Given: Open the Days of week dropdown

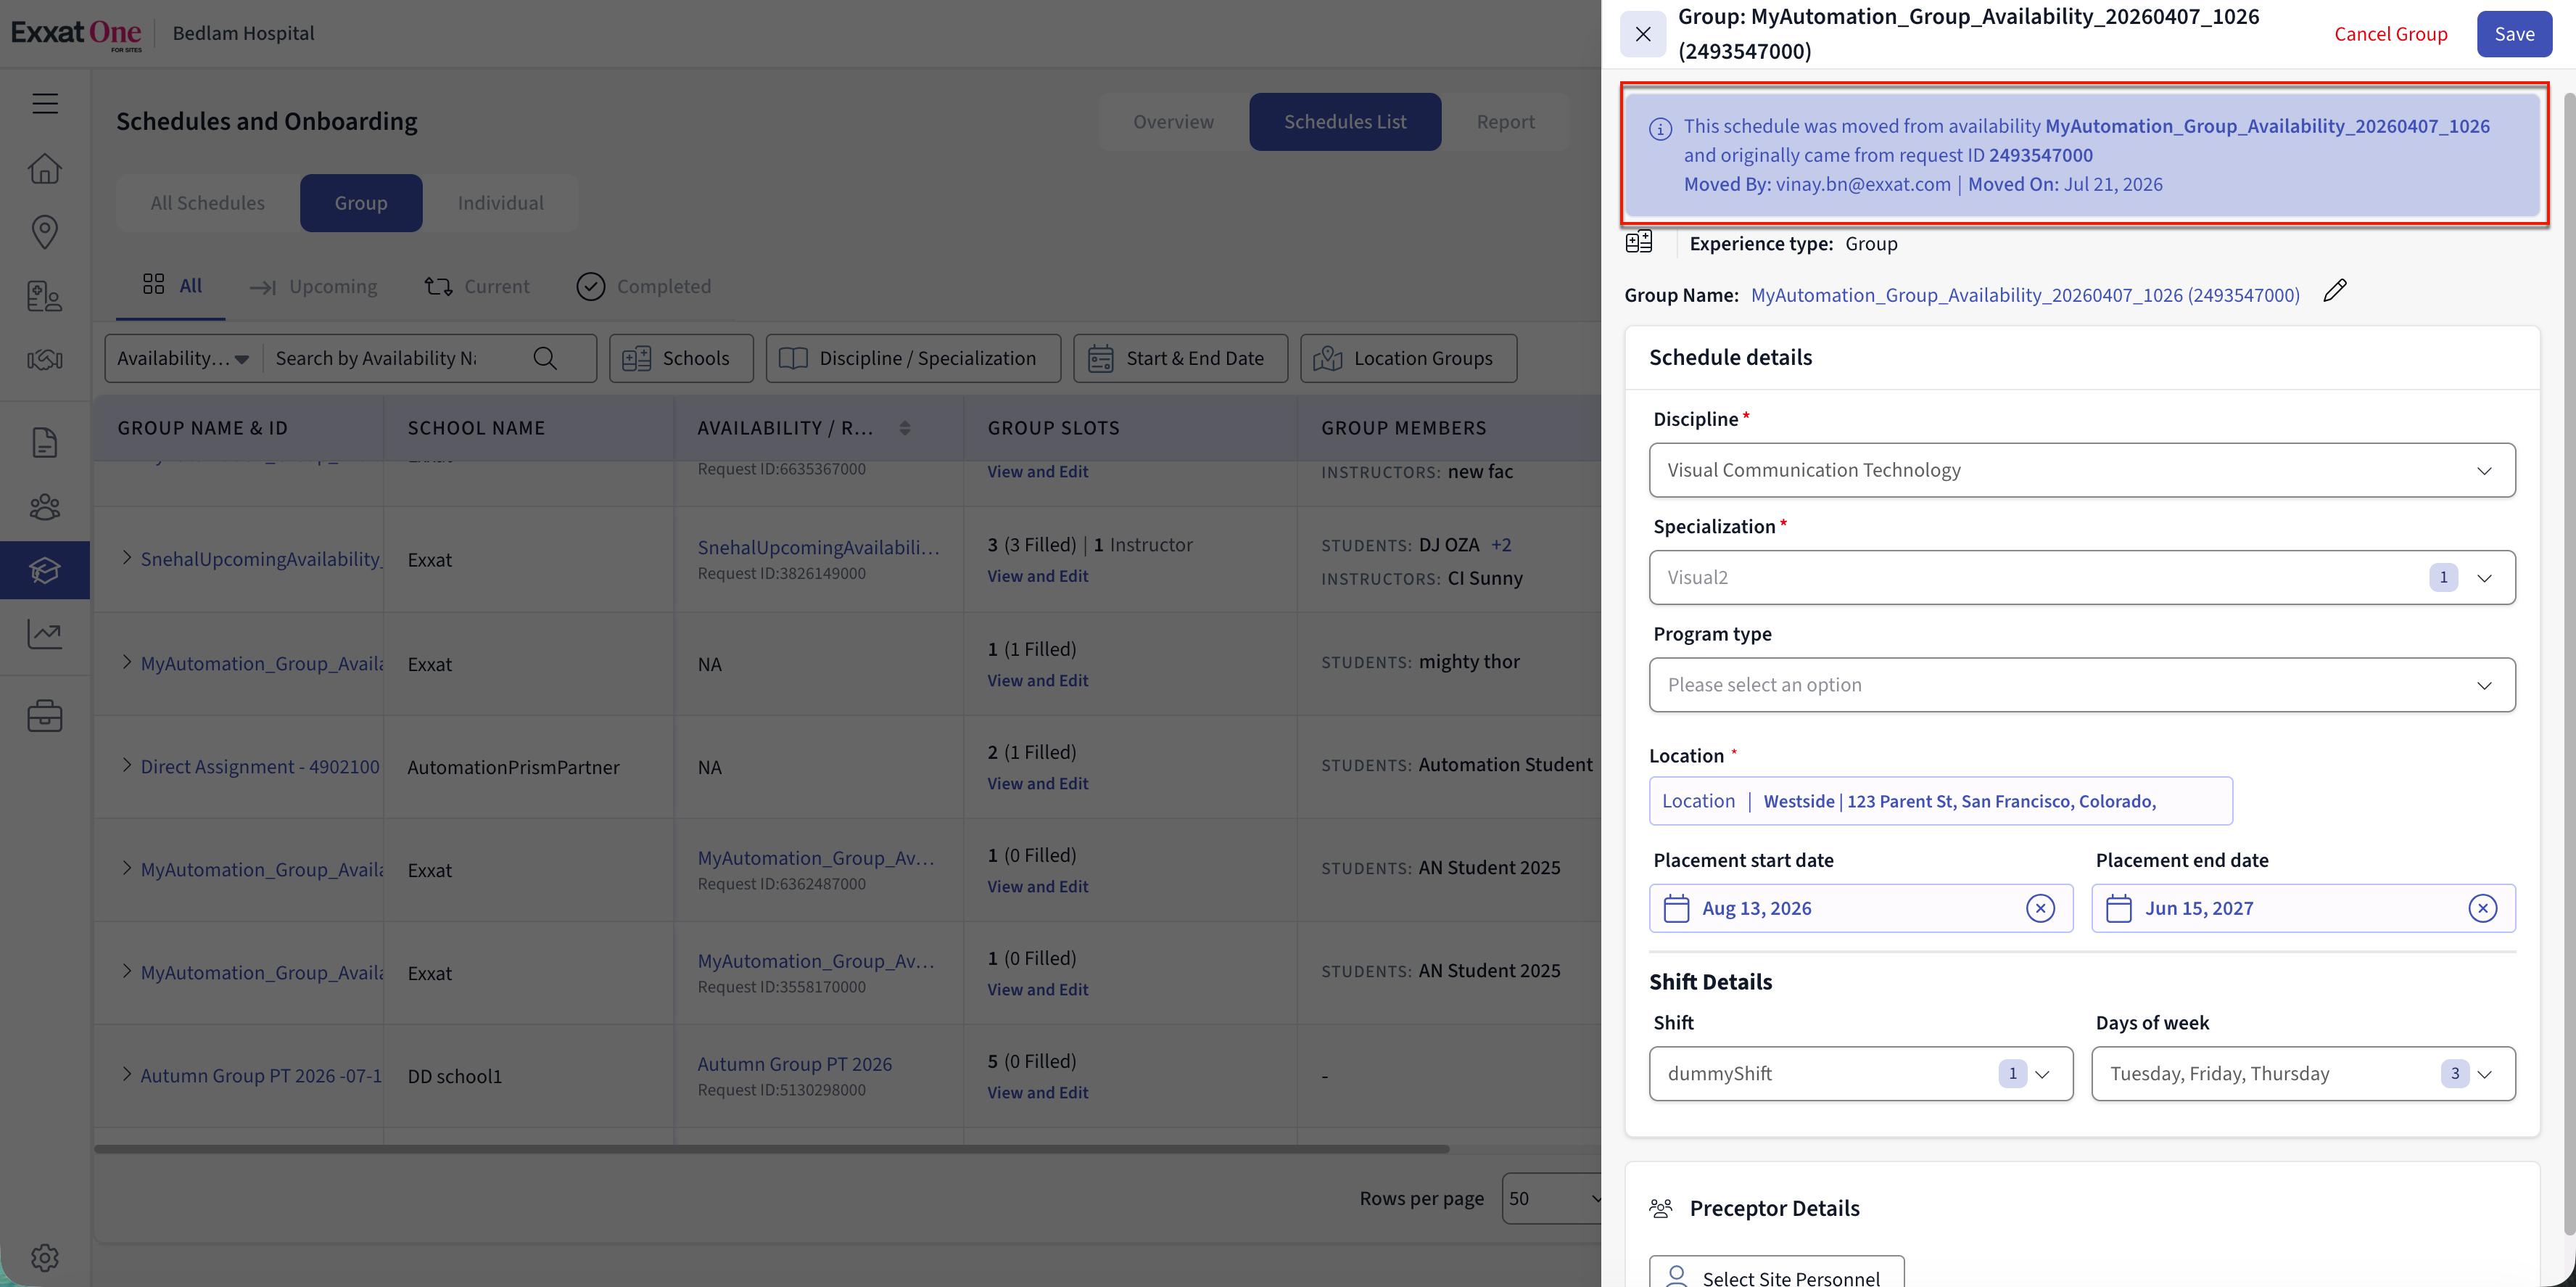Looking at the screenshot, I should [2303, 1074].
